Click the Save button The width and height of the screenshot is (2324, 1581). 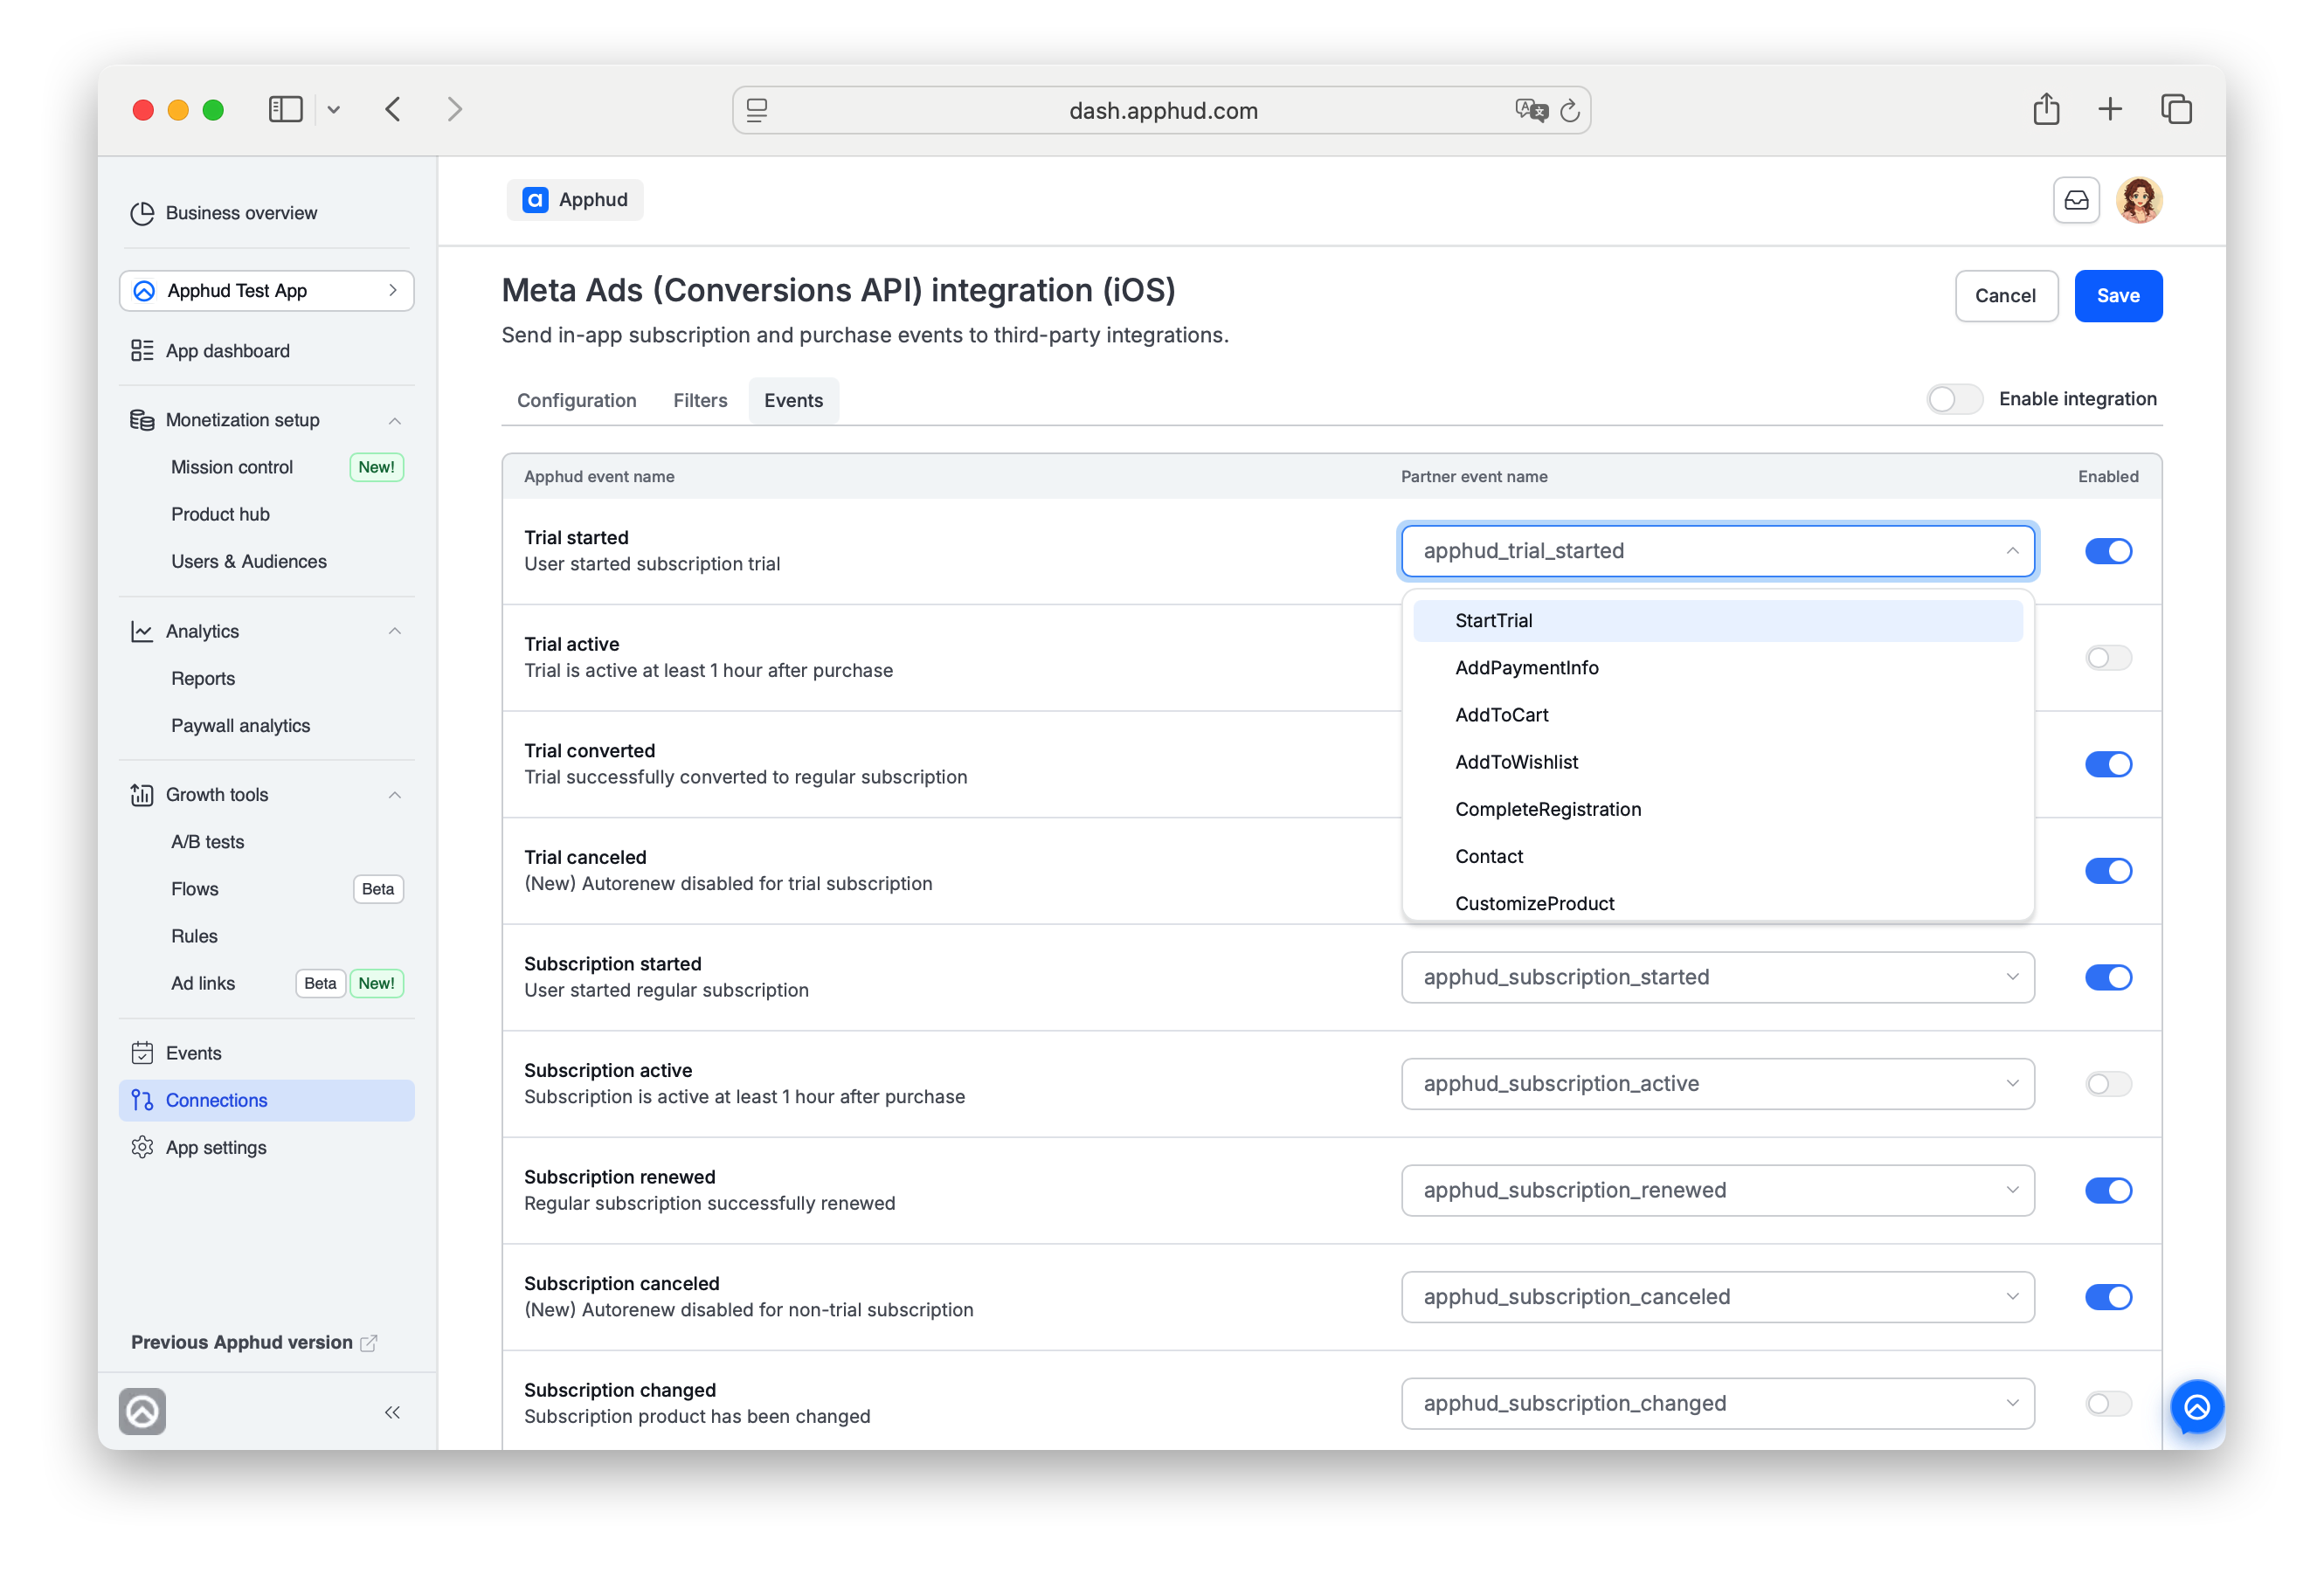click(2118, 296)
